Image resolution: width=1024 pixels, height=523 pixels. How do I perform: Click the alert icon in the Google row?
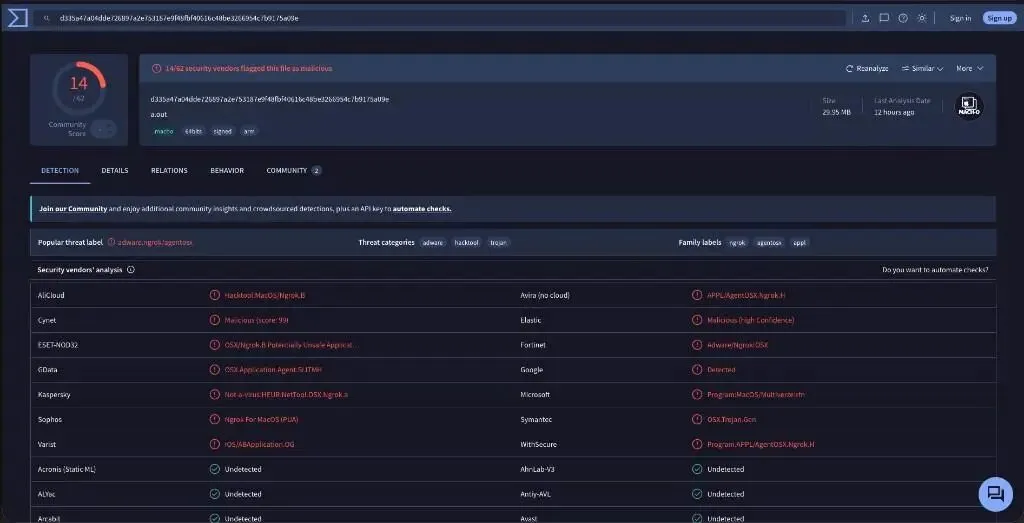(697, 370)
